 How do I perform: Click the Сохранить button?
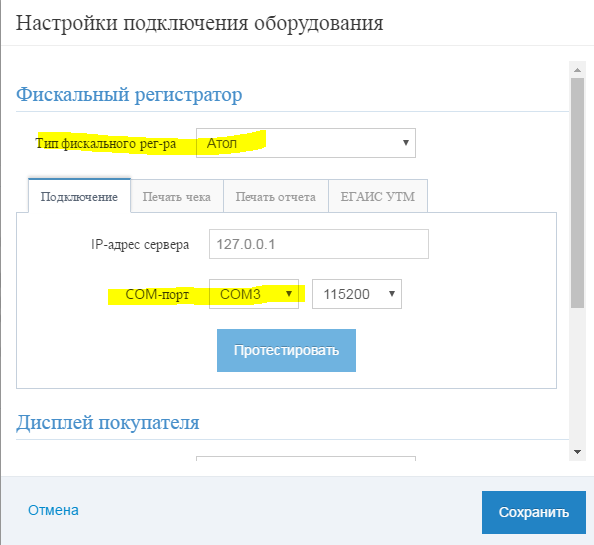point(534,512)
